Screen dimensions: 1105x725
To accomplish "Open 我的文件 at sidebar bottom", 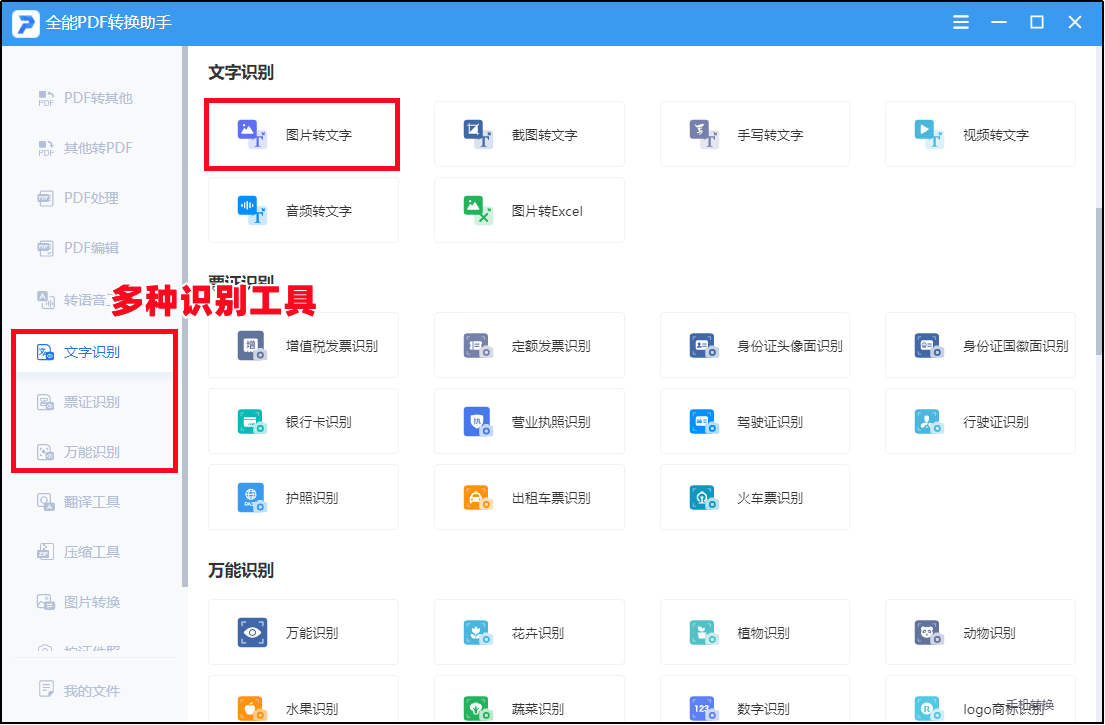I will pyautogui.click(x=91, y=690).
